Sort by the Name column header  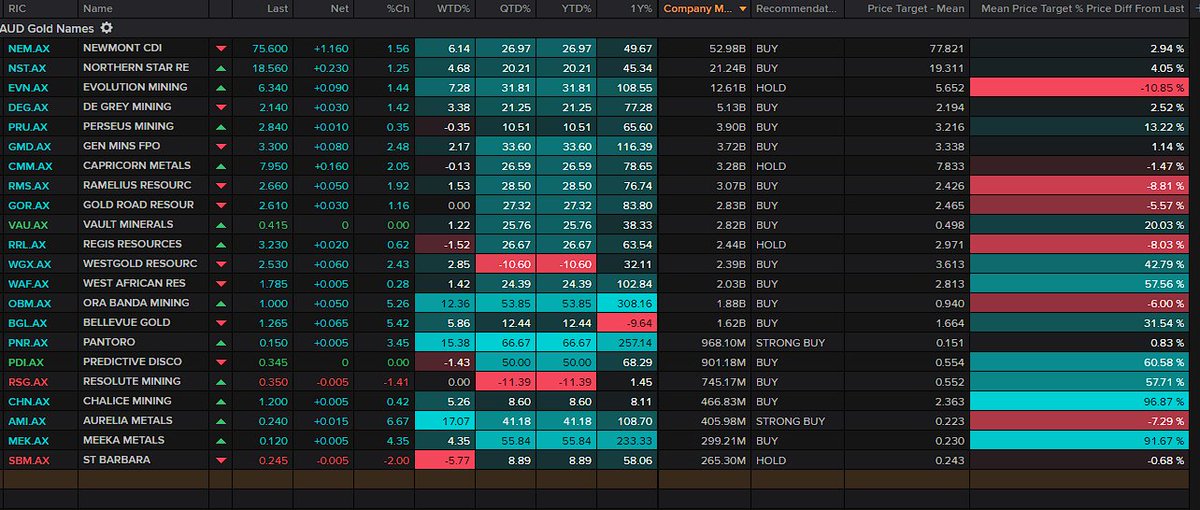pyautogui.click(x=143, y=8)
